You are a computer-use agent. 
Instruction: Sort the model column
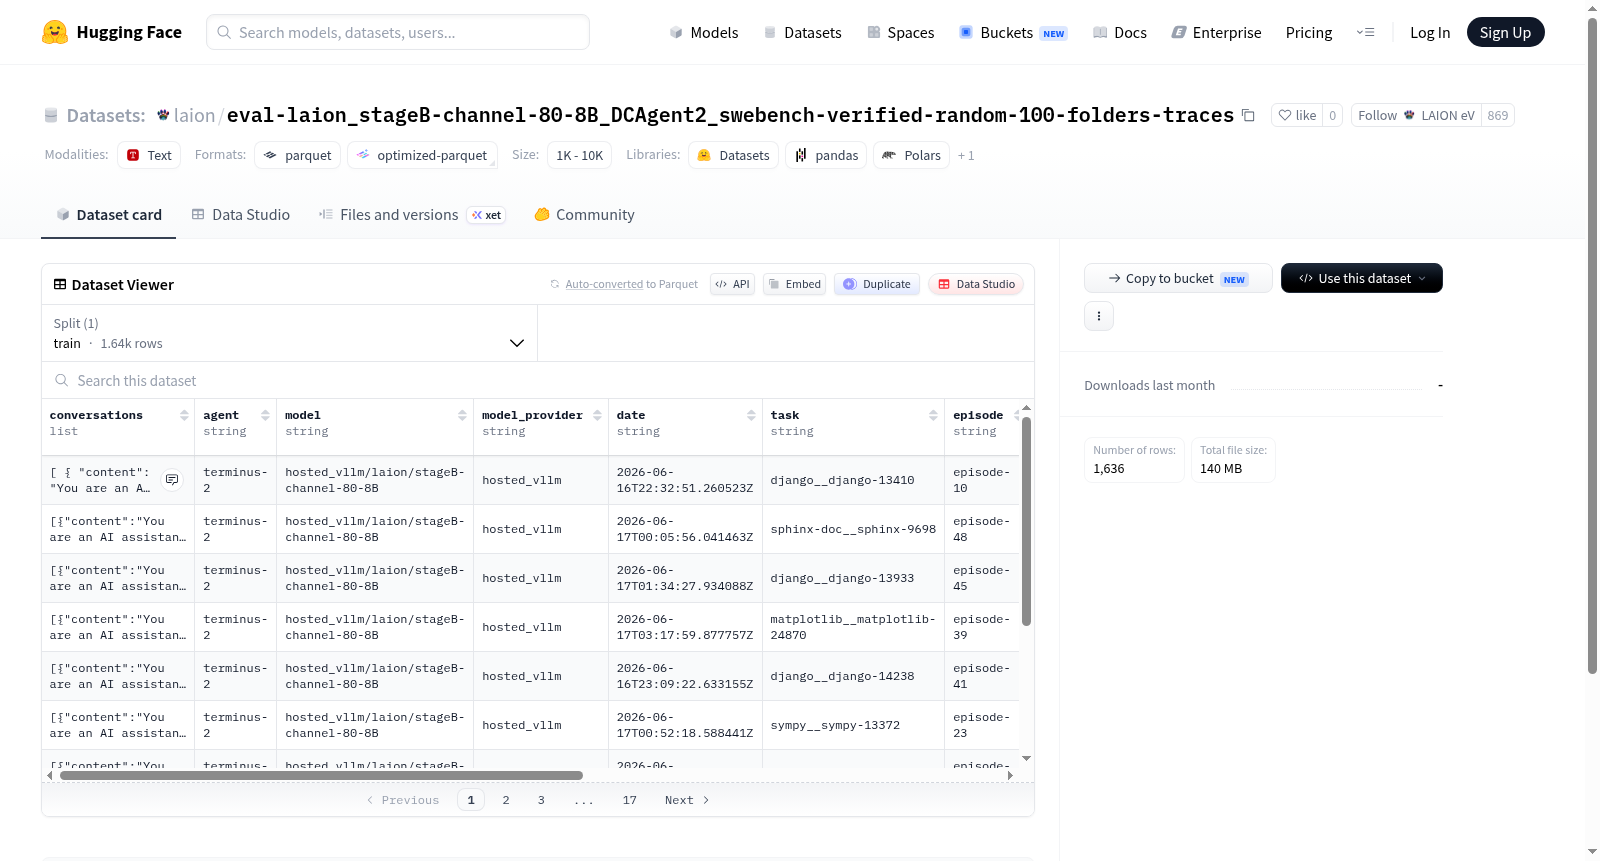[x=462, y=415]
